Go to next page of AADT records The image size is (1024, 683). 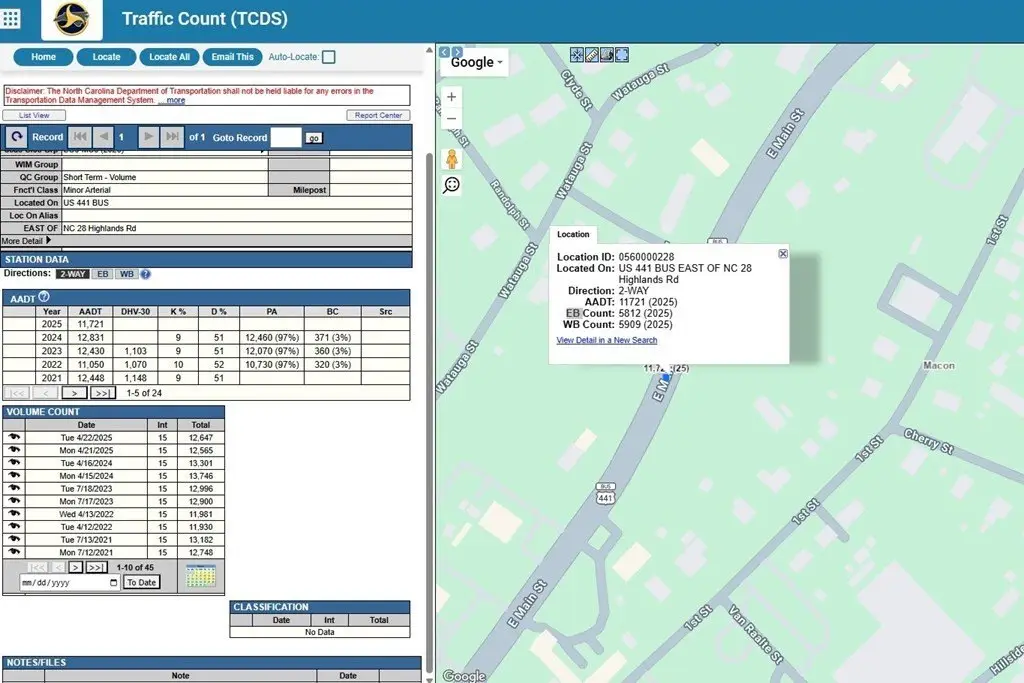[x=75, y=393]
